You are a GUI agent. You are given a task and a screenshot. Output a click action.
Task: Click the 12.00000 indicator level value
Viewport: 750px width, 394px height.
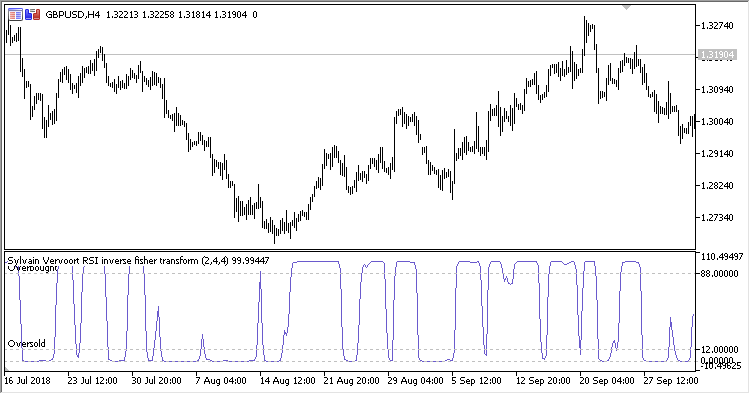tap(719, 350)
